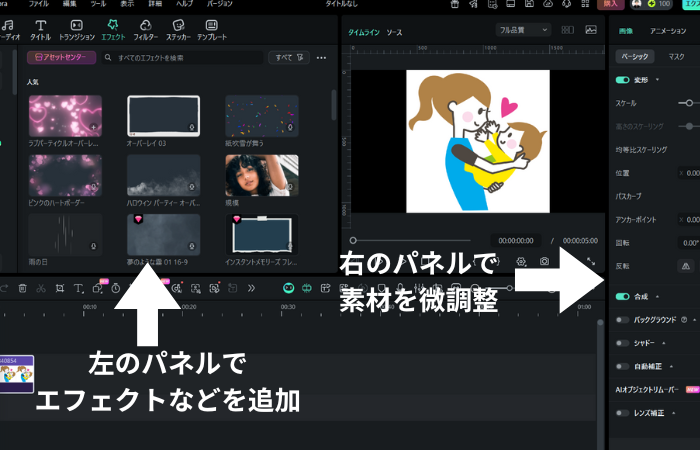This screenshot has width=700, height=450.
Task: Expand the 自動補正 section arrow
Action: tap(671, 367)
